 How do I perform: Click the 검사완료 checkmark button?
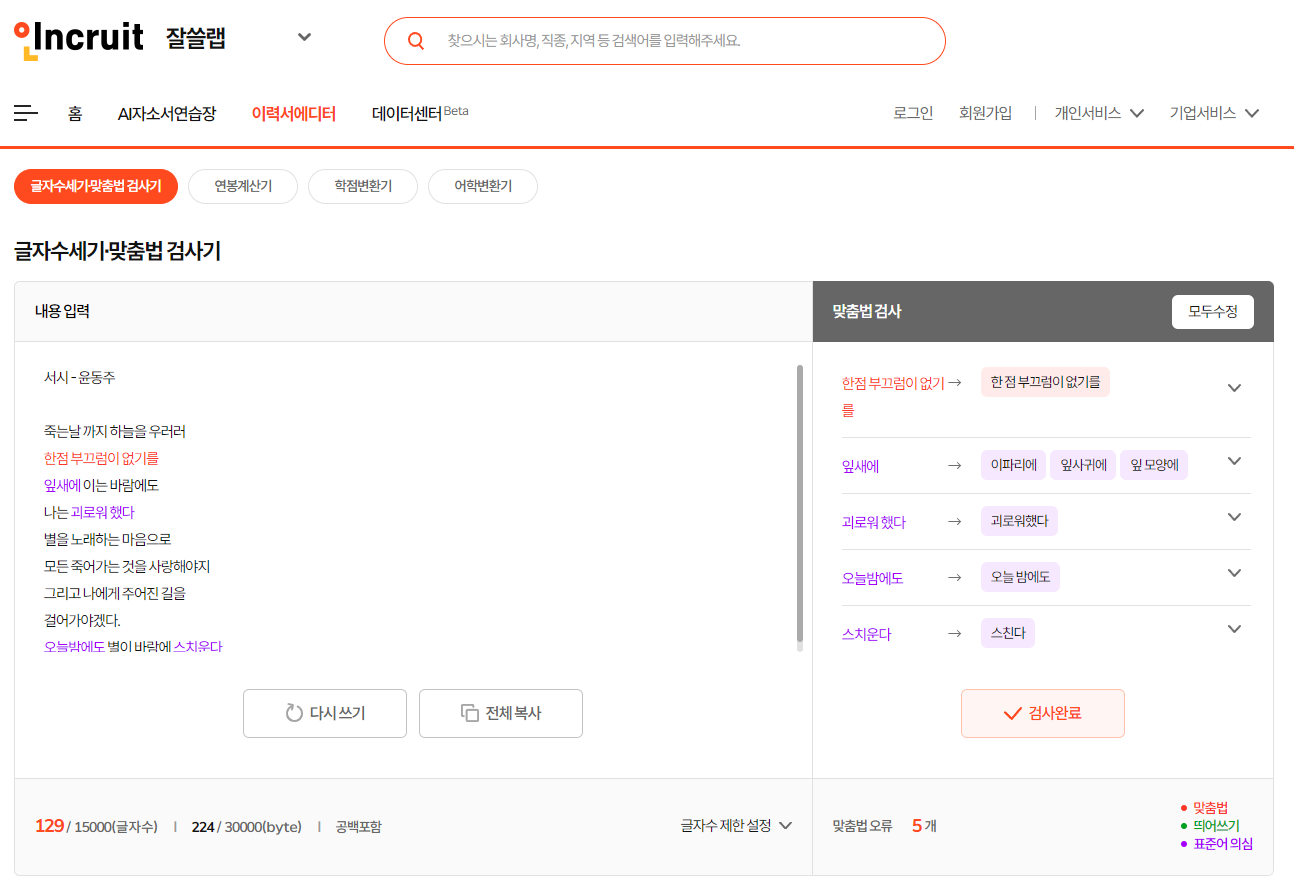pos(1042,713)
